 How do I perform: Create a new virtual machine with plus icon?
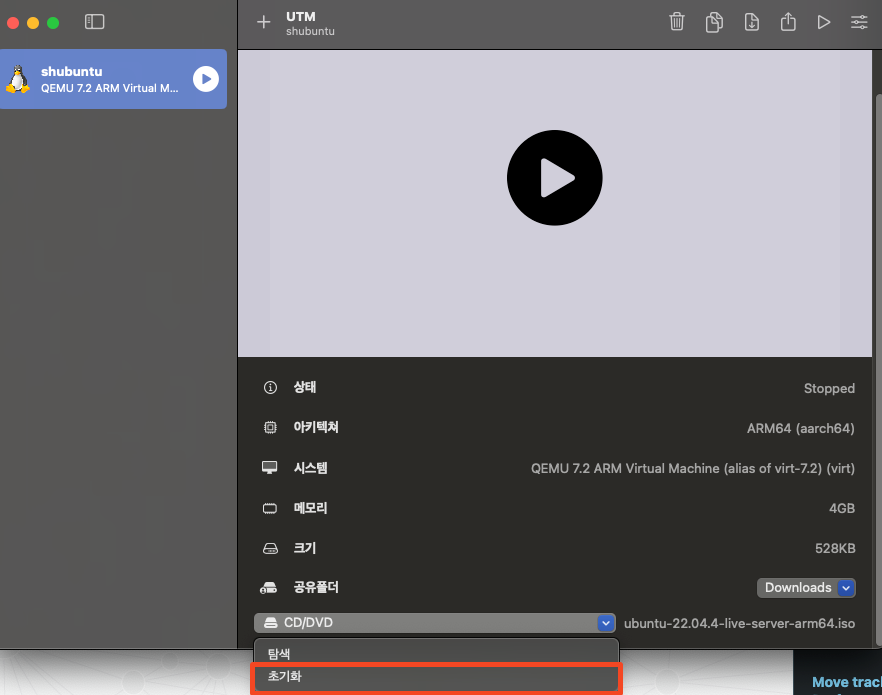[x=263, y=22]
